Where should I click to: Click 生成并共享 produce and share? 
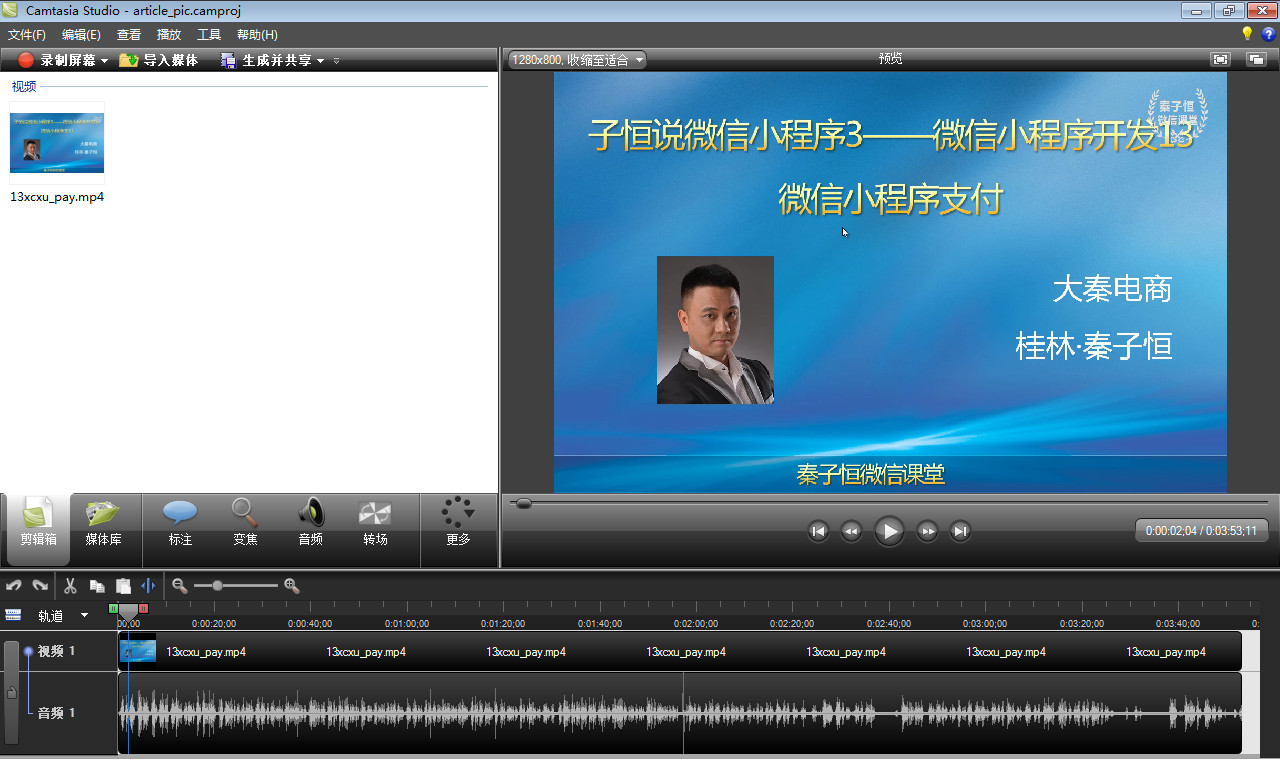point(266,60)
